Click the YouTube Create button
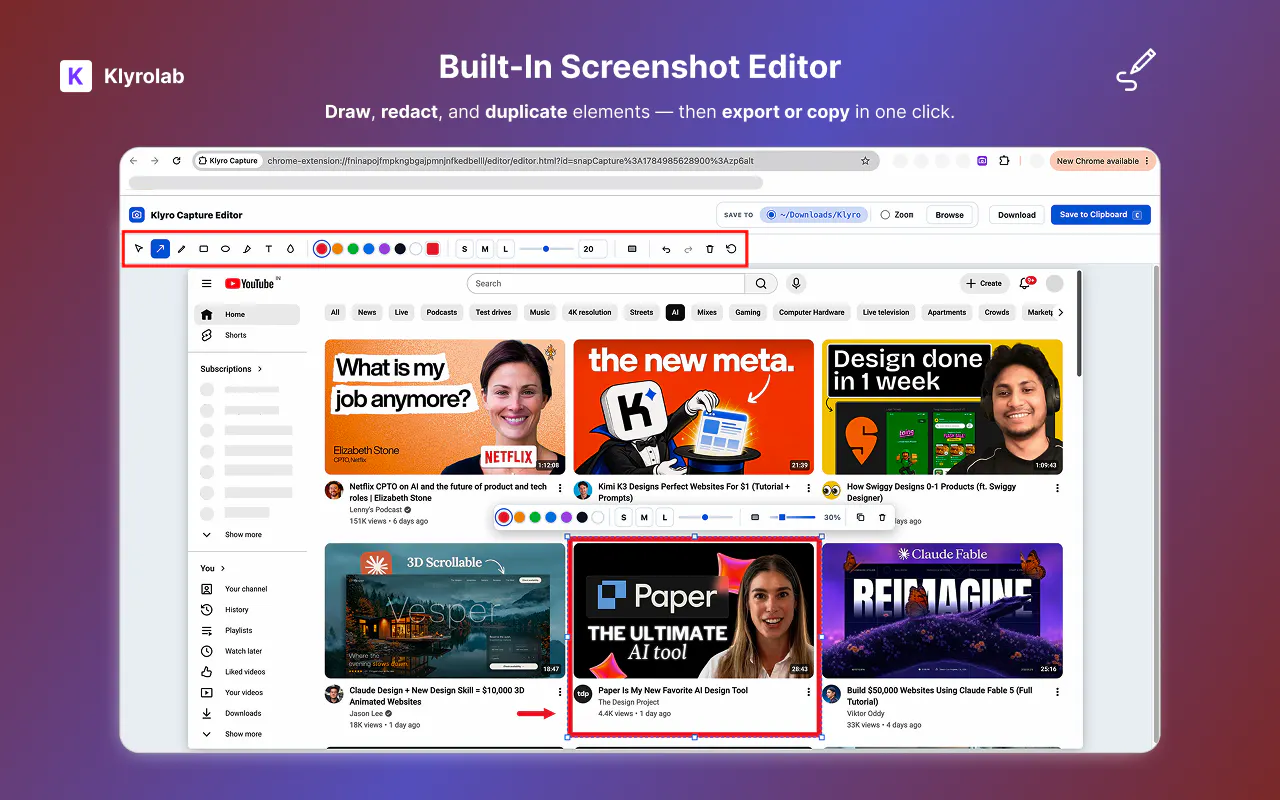The width and height of the screenshot is (1280, 800). [x=984, y=284]
